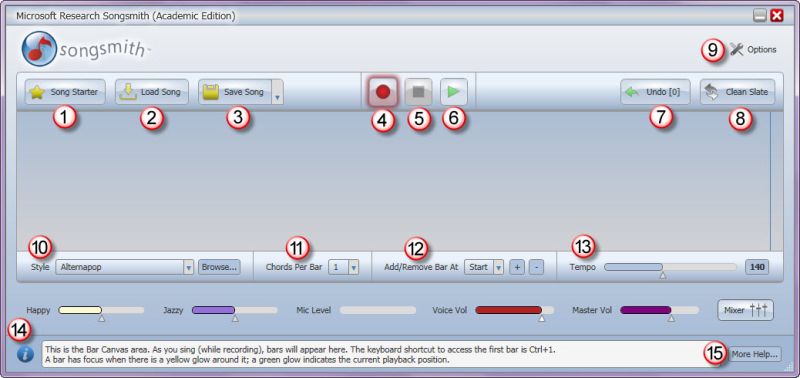Minimize the Songsmith window
This screenshot has width=800, height=378.
(x=760, y=16)
